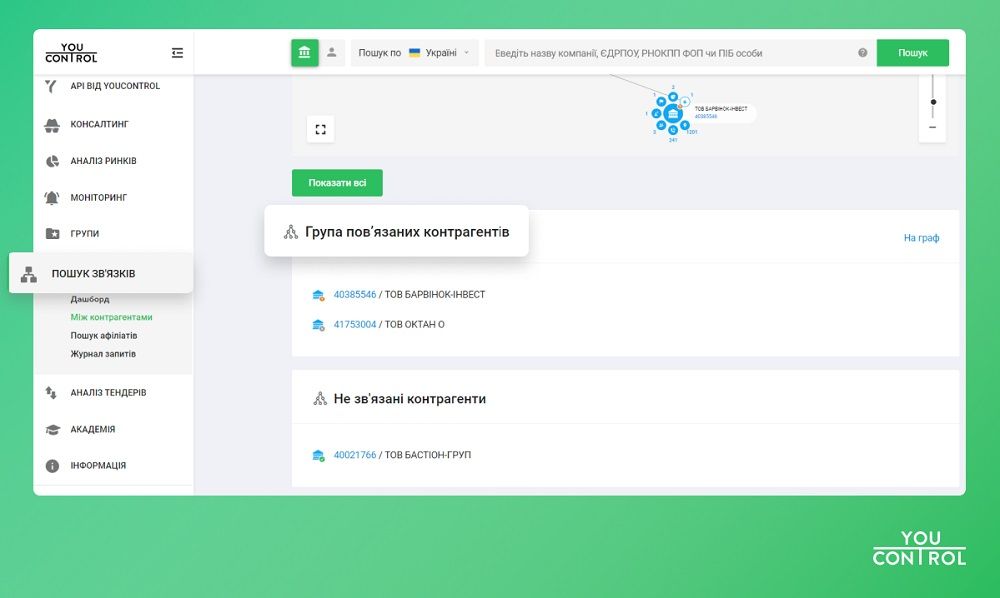Viewport: 1000px width, 598px height.
Task: Open company code 40385546 link
Action: 354,295
